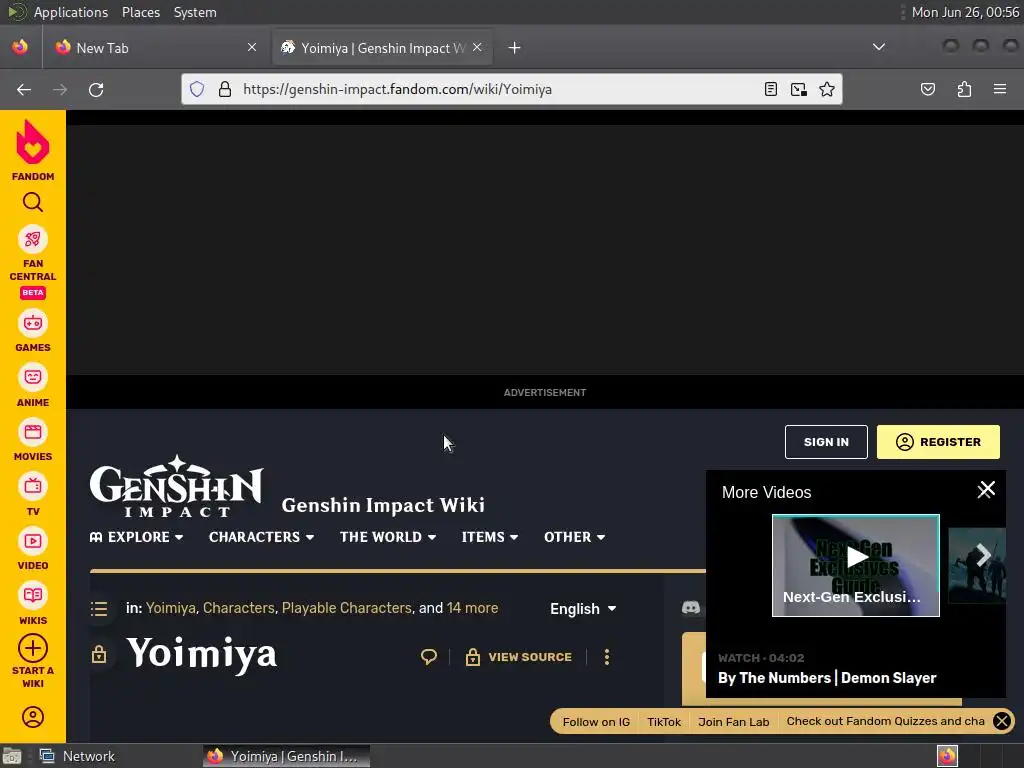Screen dimensions: 1024x768
Task: Click the TikTok link
Action: coord(664,722)
